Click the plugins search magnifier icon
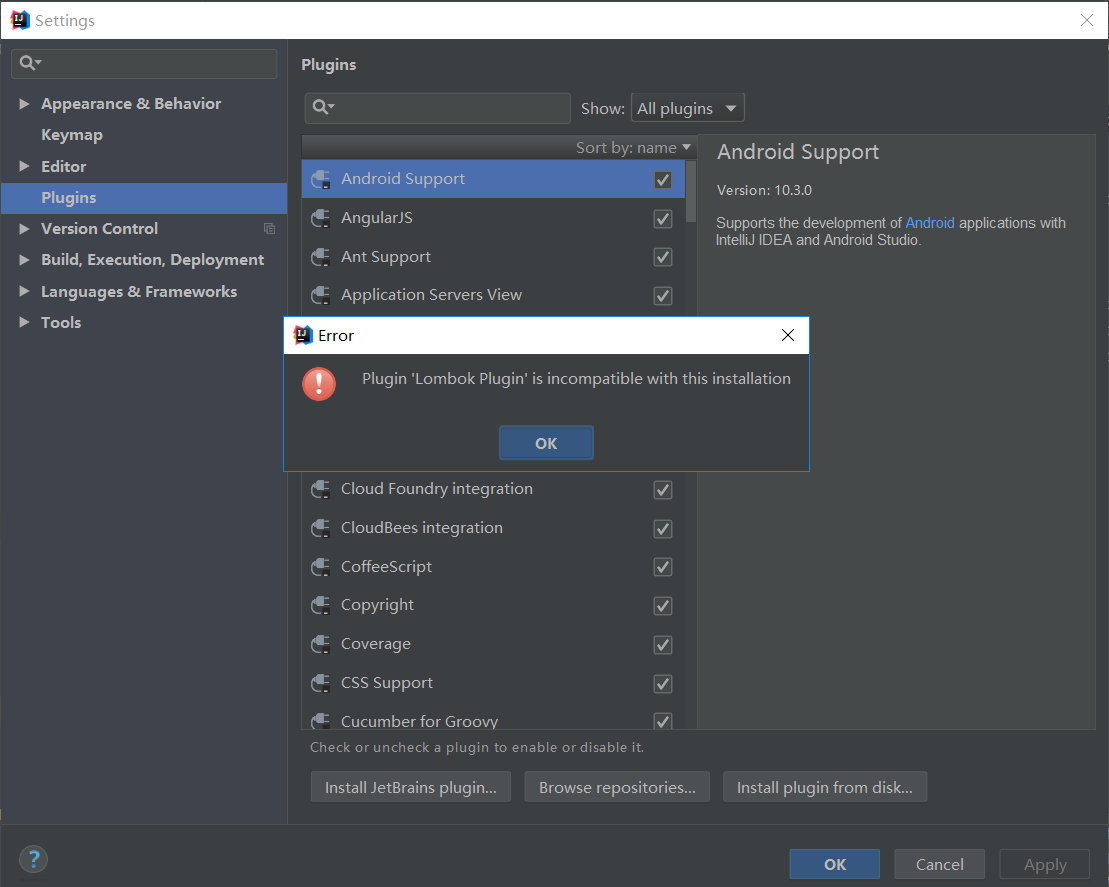 tap(323, 107)
